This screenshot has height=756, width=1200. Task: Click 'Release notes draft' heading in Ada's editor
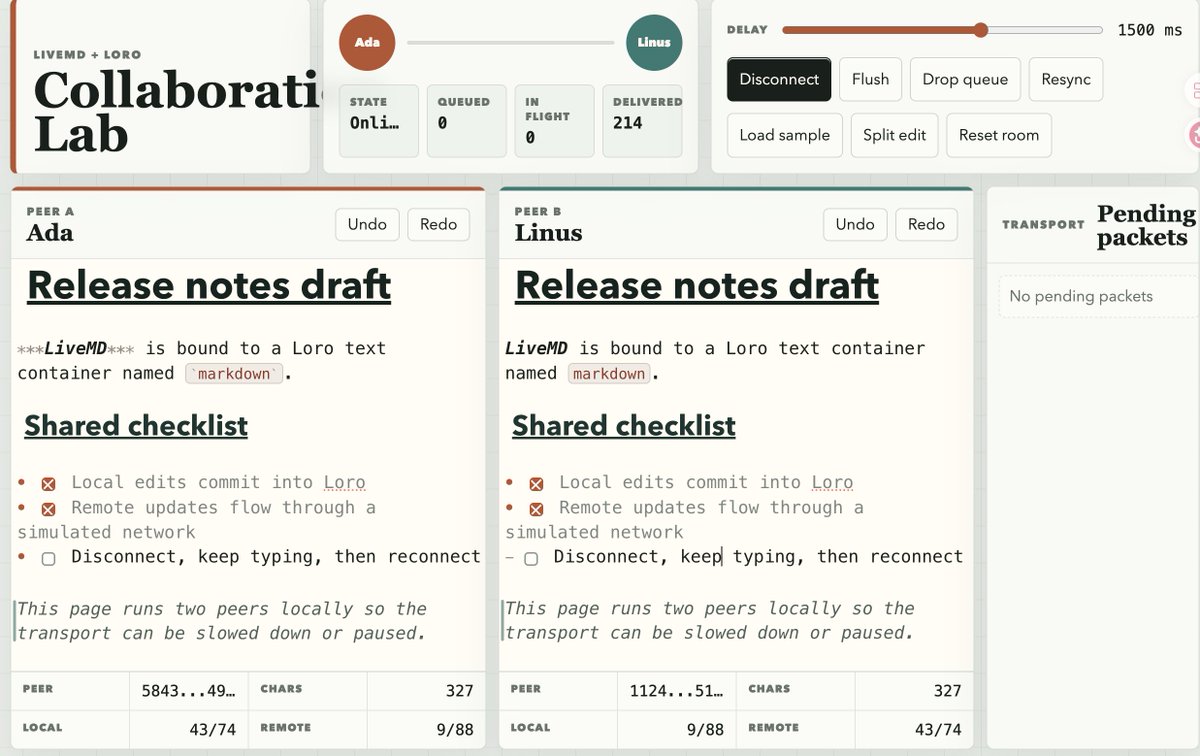pos(209,286)
